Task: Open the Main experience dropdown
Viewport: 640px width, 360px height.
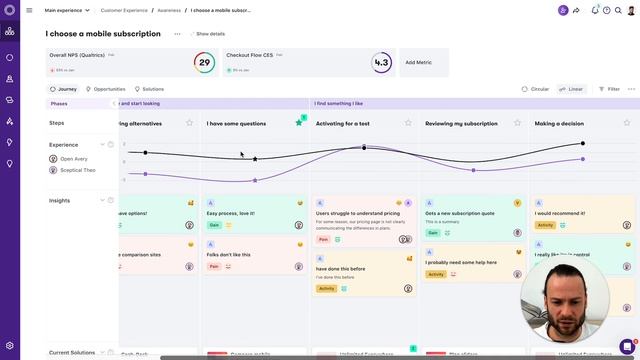Action: click(x=67, y=10)
